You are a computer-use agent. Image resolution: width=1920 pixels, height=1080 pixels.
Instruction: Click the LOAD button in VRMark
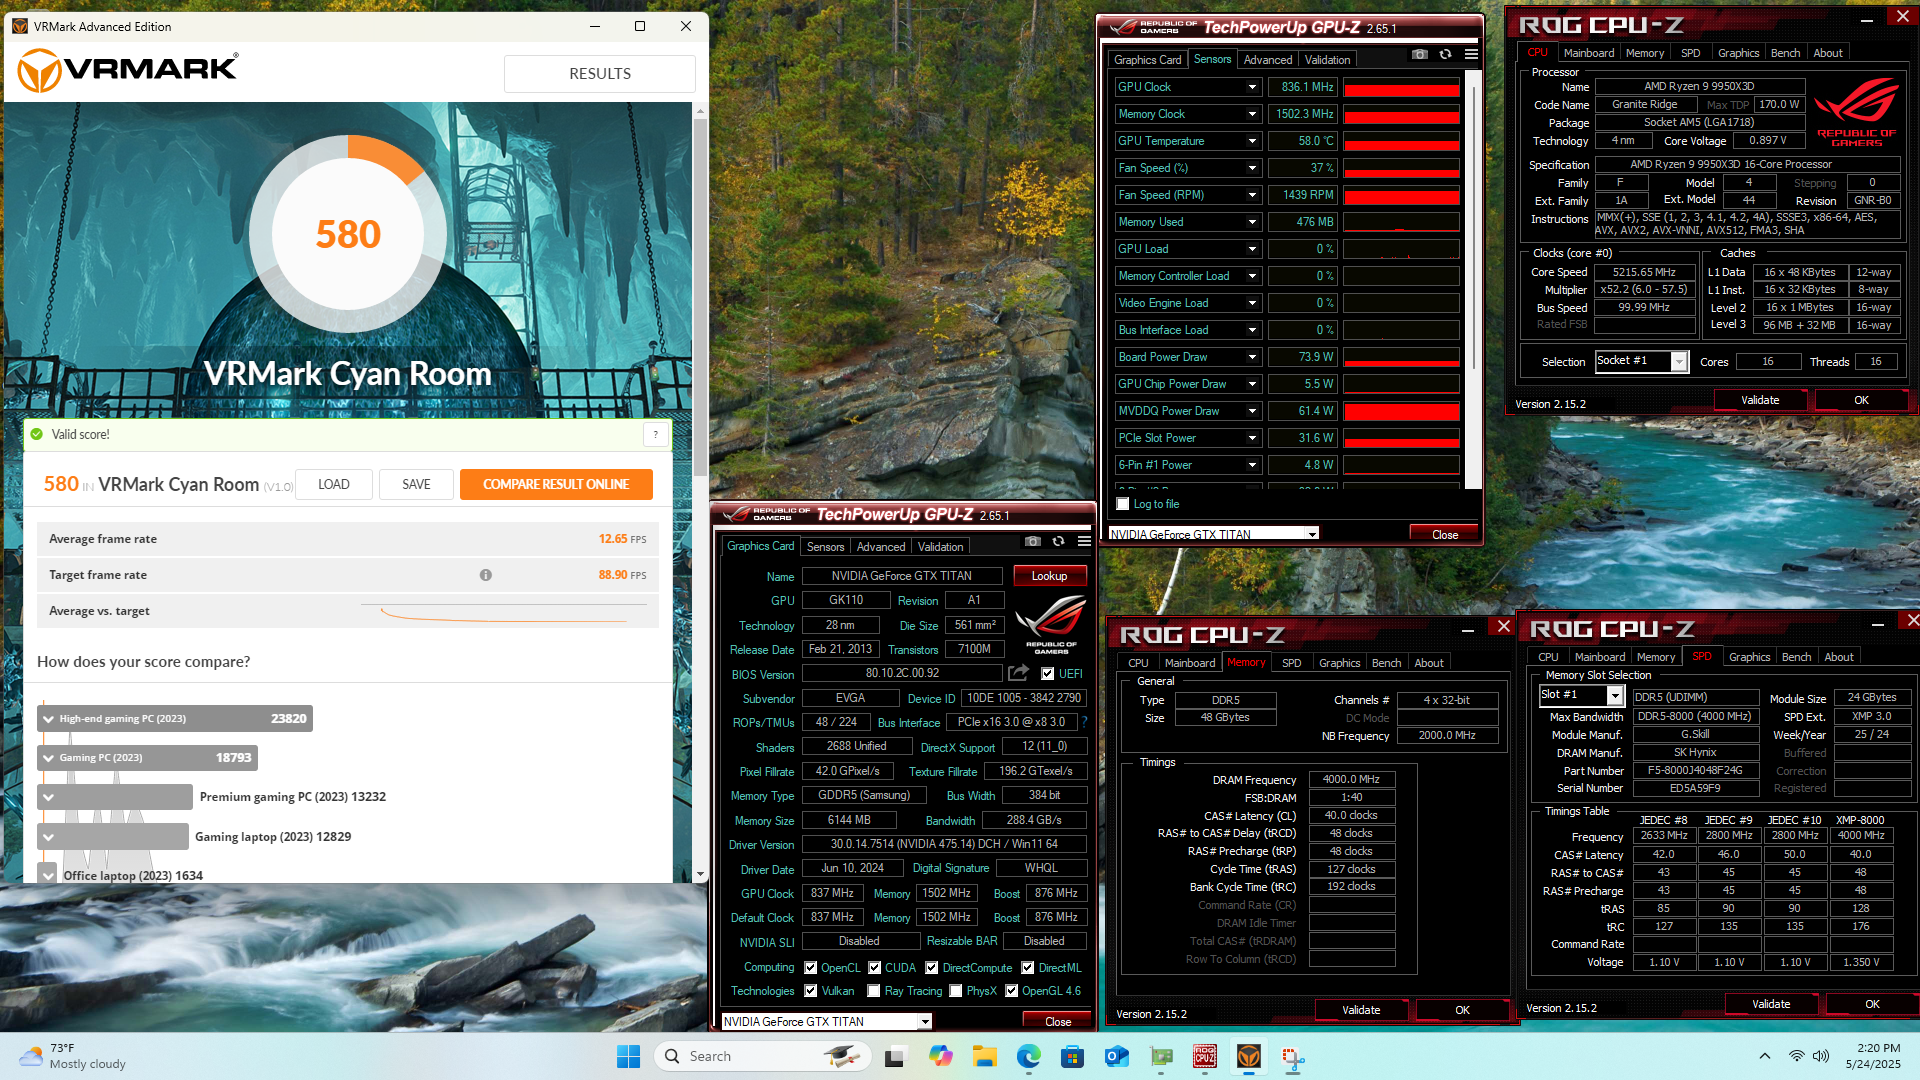click(x=334, y=484)
